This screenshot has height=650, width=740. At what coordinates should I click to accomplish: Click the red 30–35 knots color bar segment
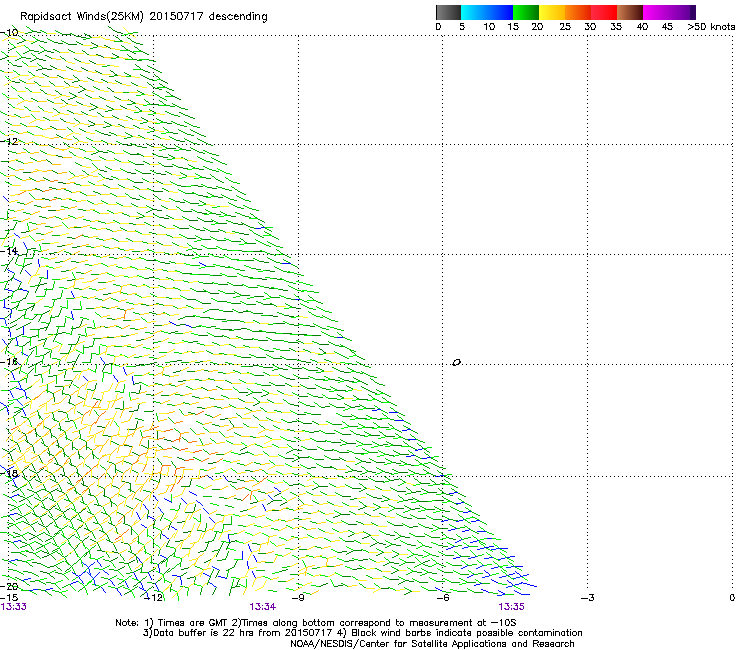[x=604, y=12]
